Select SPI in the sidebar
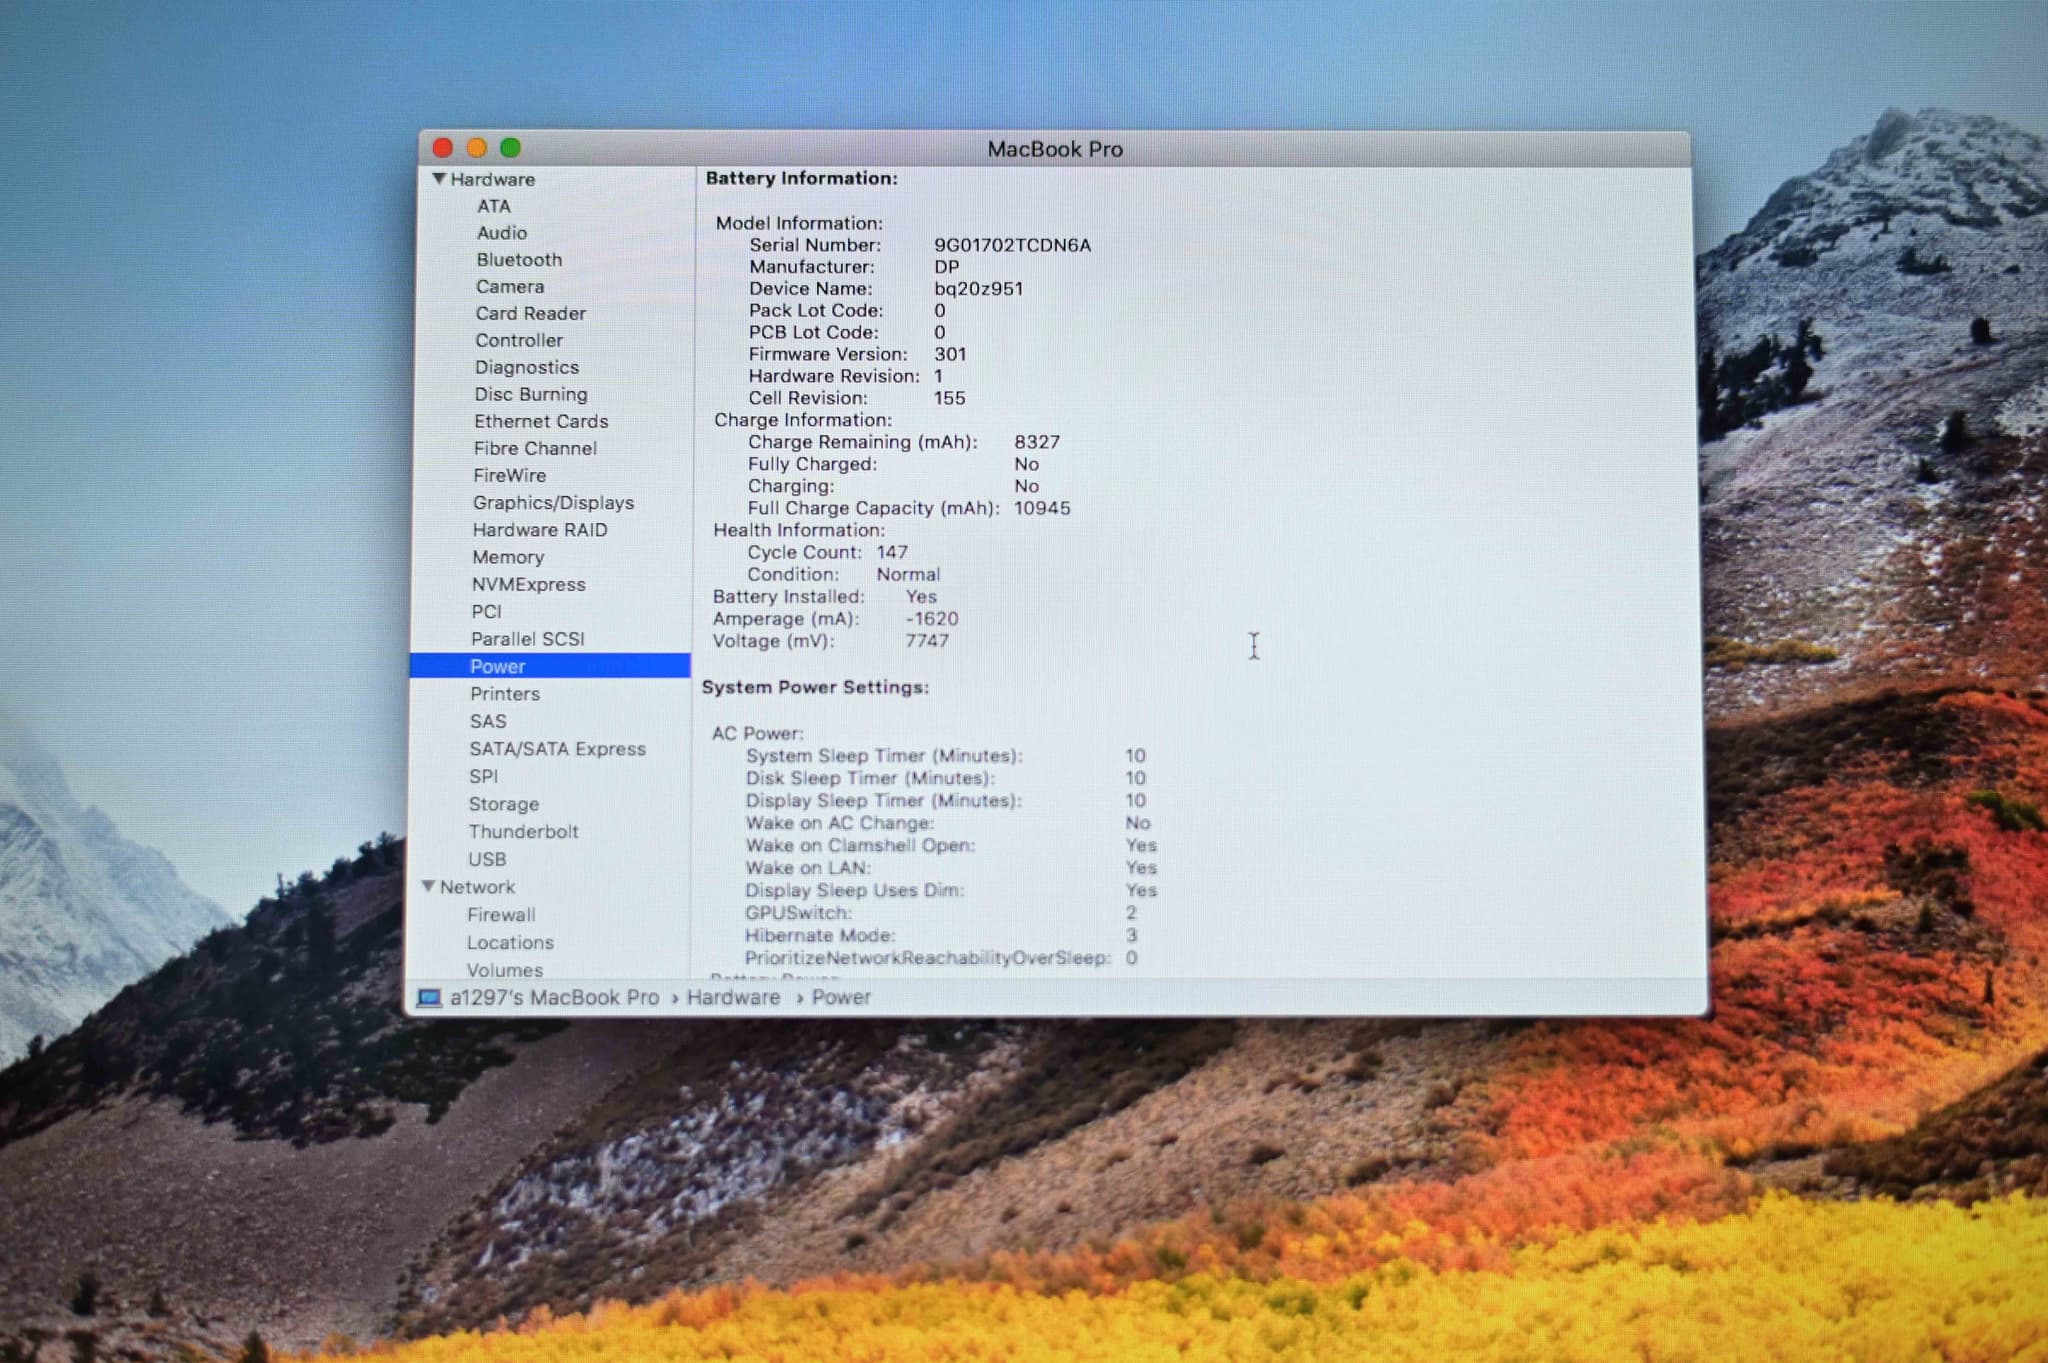This screenshot has height=1363, width=2048. [484, 776]
